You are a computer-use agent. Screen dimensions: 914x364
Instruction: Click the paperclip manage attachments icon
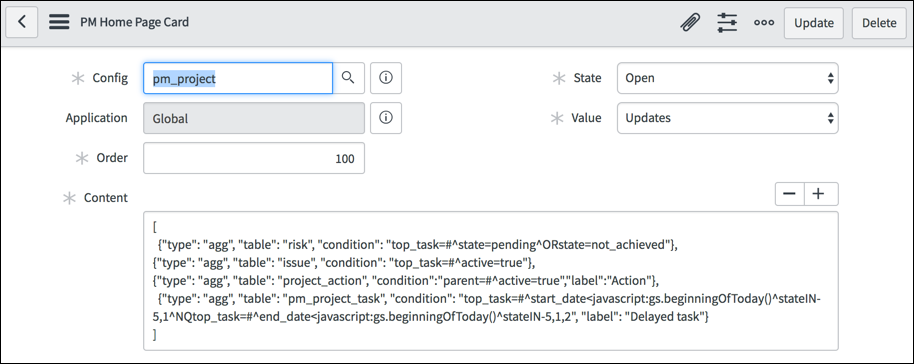click(x=690, y=23)
